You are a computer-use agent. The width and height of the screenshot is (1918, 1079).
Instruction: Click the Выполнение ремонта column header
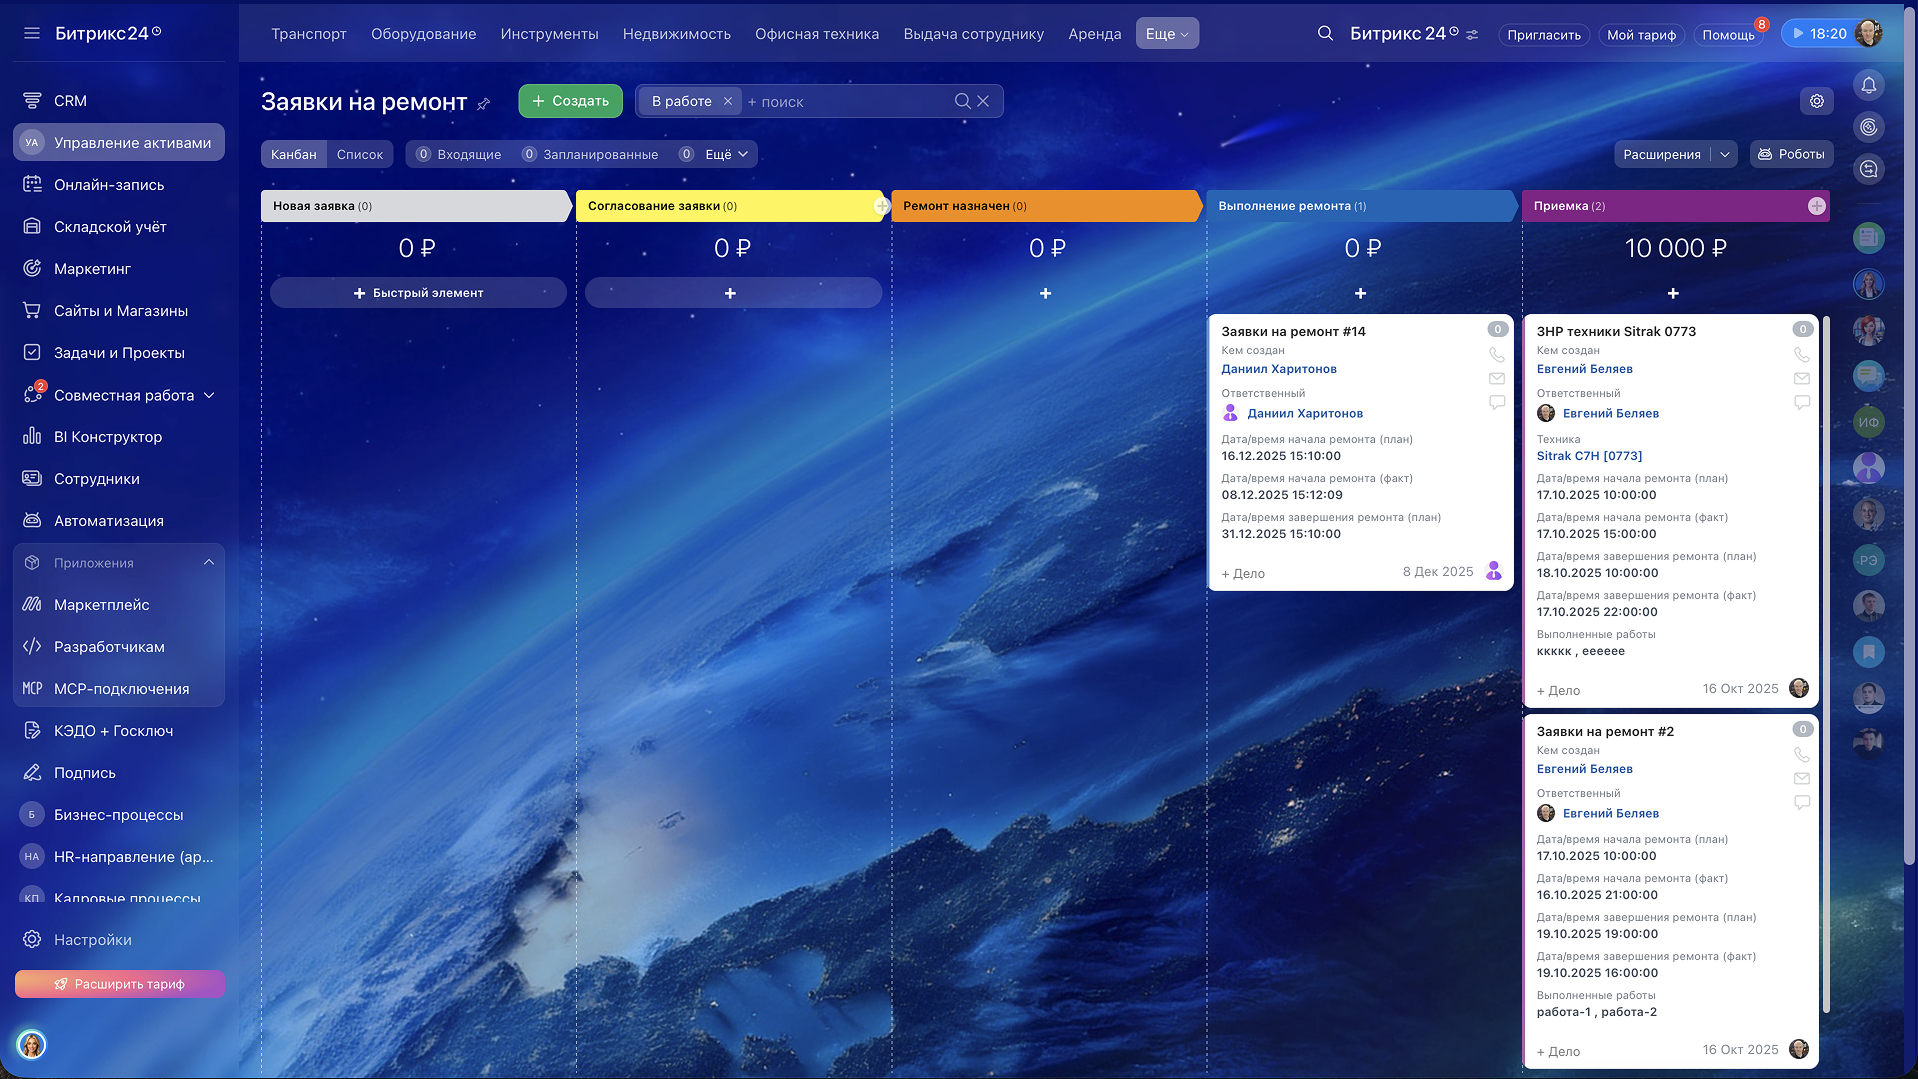pos(1360,206)
